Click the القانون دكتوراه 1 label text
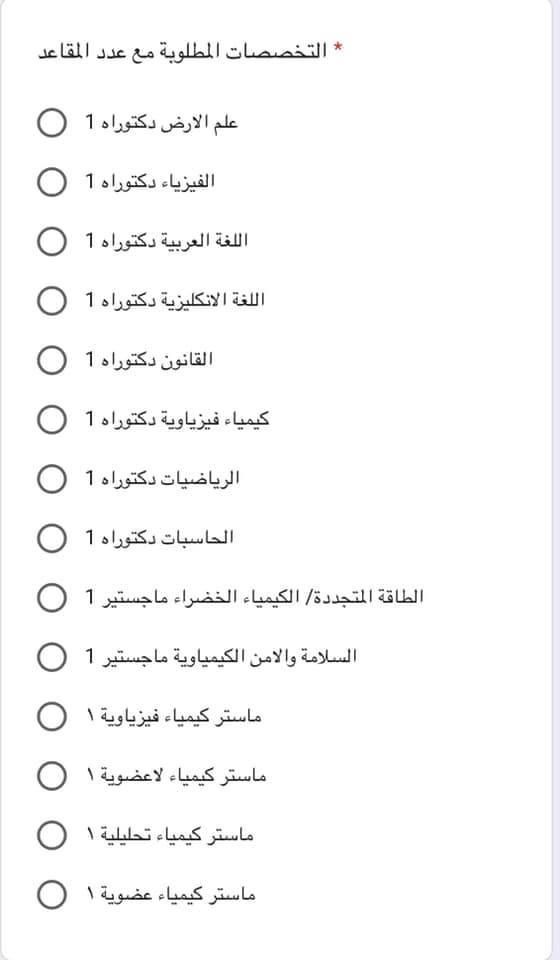 pos(149,359)
